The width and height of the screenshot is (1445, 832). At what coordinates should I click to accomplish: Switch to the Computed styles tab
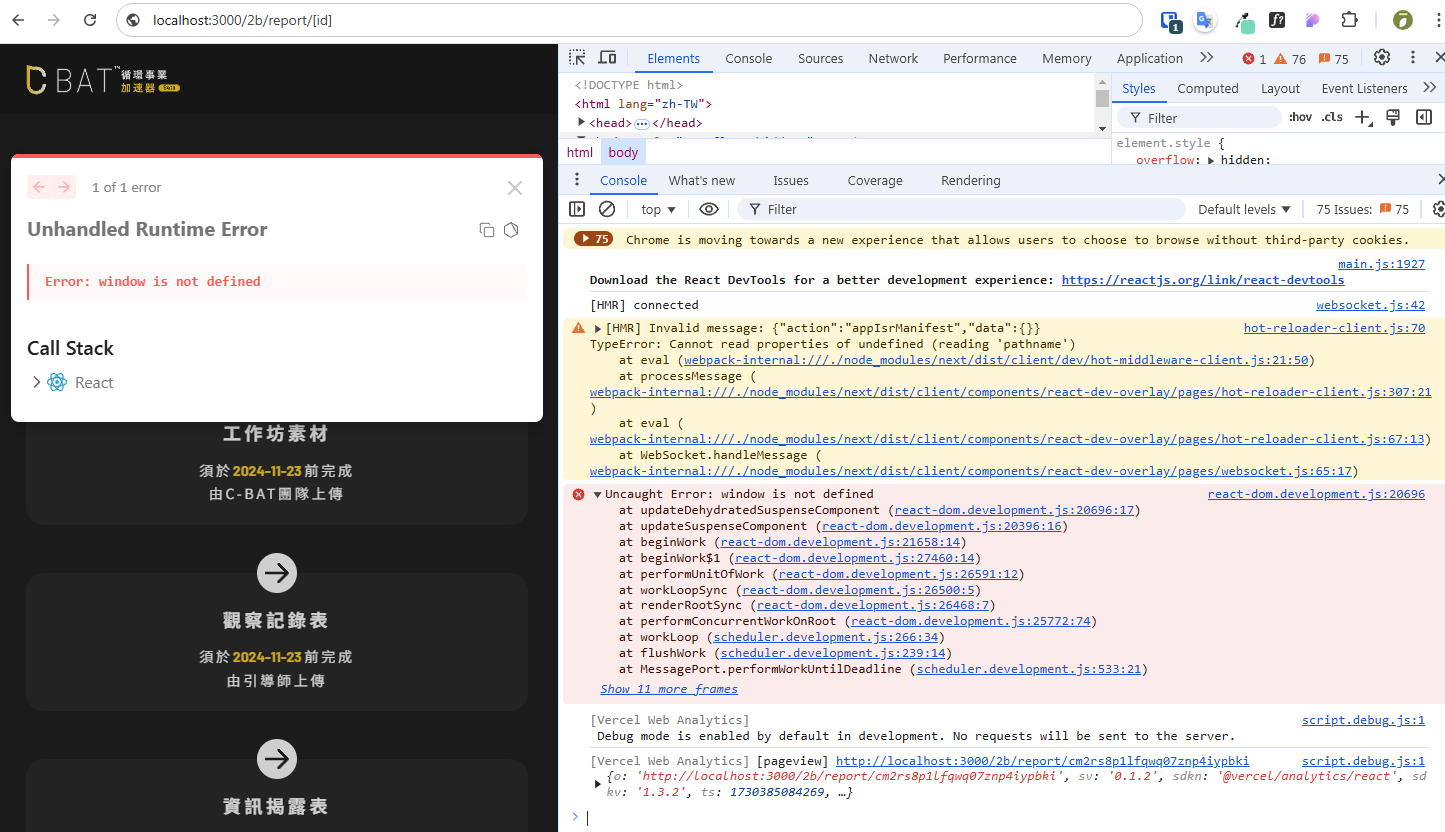point(1207,88)
